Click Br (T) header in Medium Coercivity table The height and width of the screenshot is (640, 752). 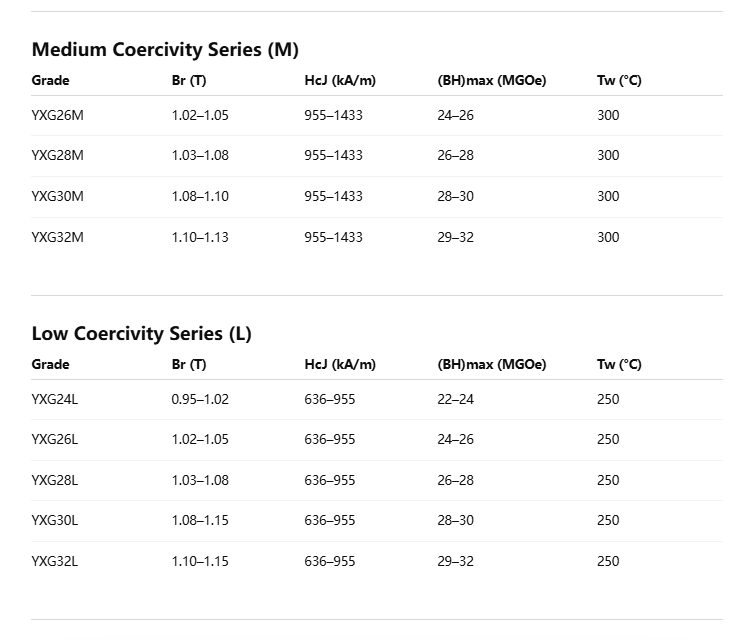[189, 80]
